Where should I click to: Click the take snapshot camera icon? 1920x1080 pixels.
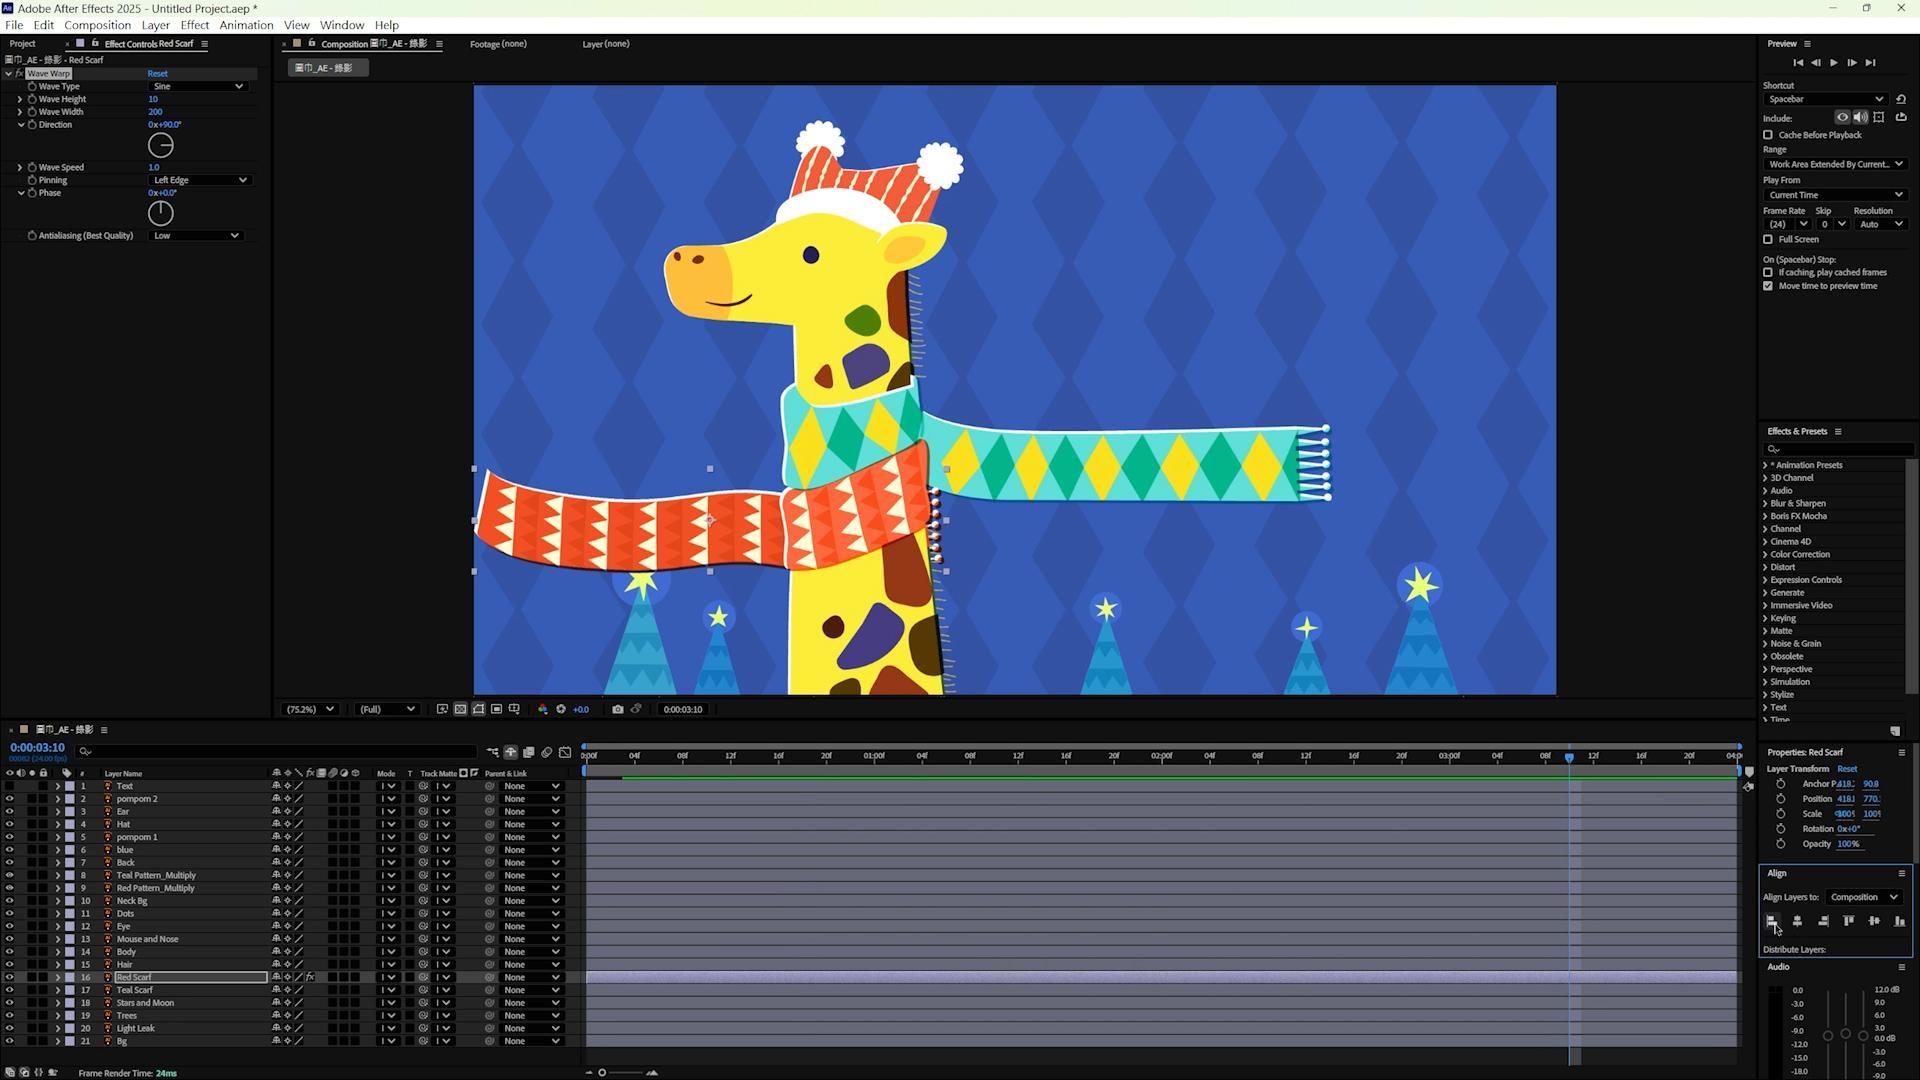617,709
